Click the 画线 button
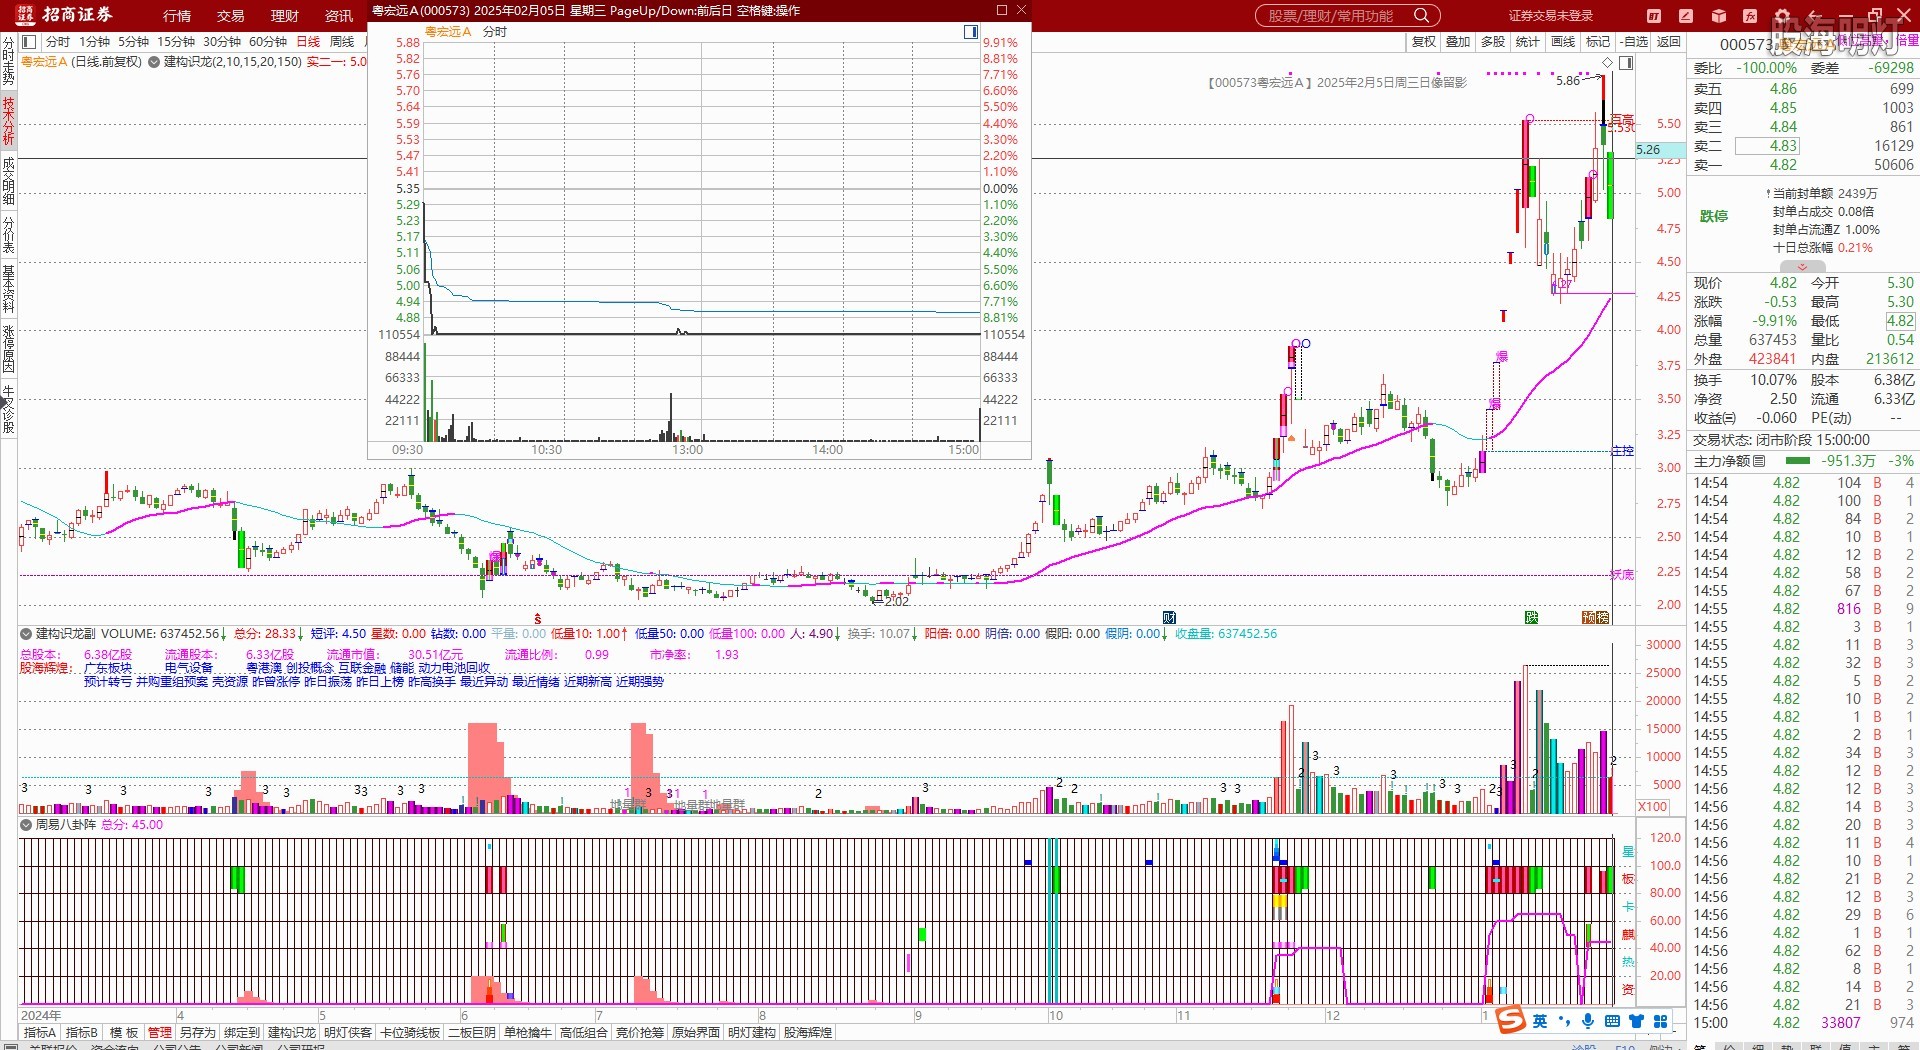 1562,42
